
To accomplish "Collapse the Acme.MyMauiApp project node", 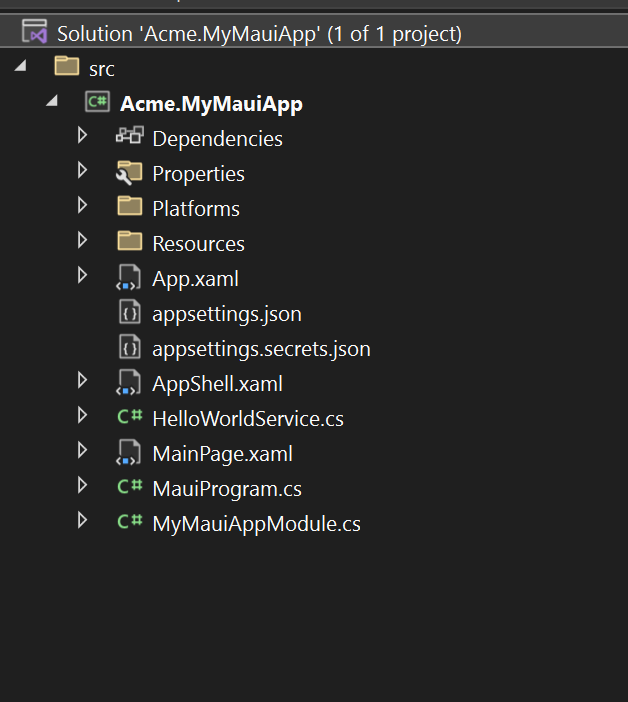I will click(52, 103).
